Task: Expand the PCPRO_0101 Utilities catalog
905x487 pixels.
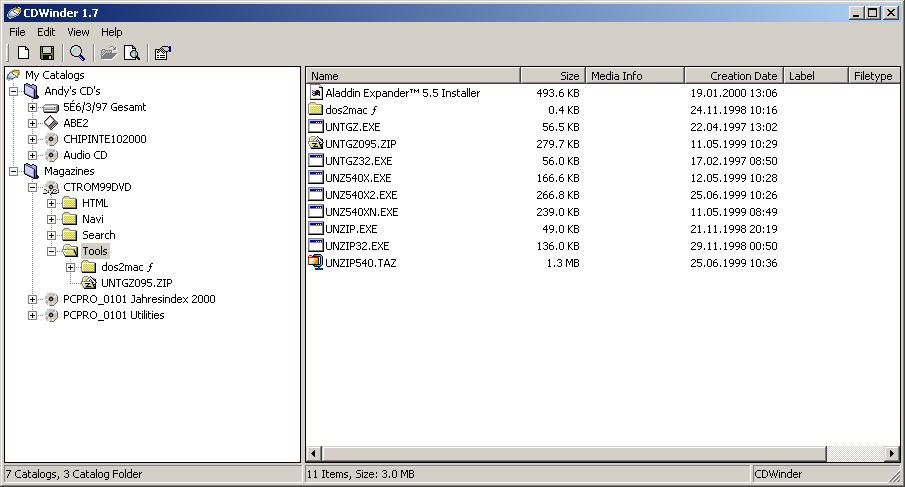Action: coord(33,315)
